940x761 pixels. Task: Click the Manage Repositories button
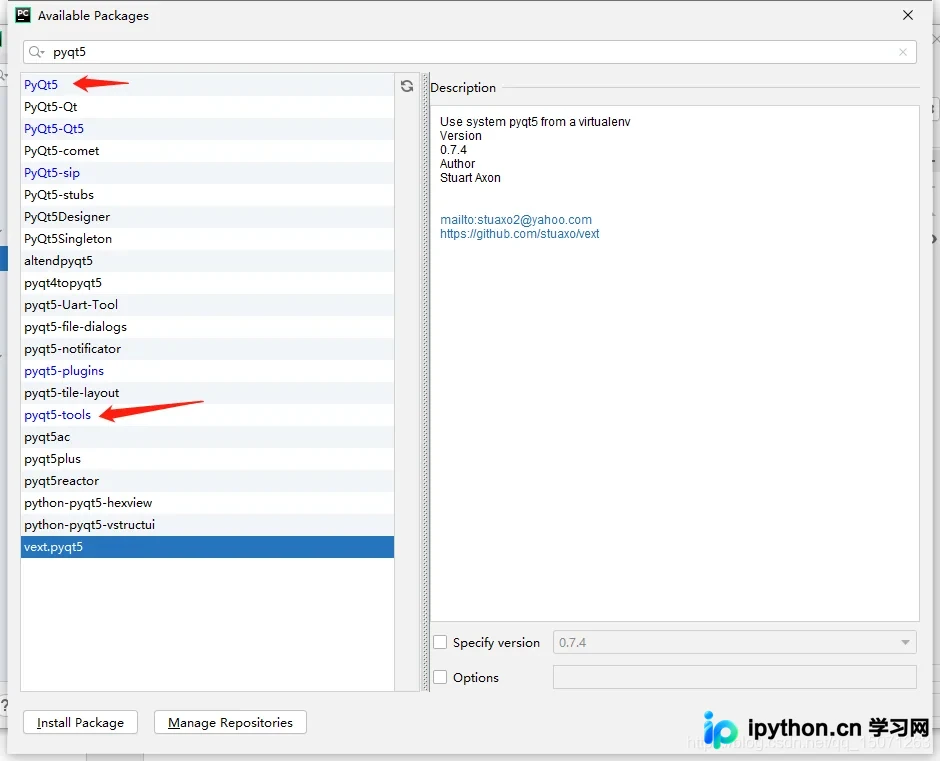230,723
